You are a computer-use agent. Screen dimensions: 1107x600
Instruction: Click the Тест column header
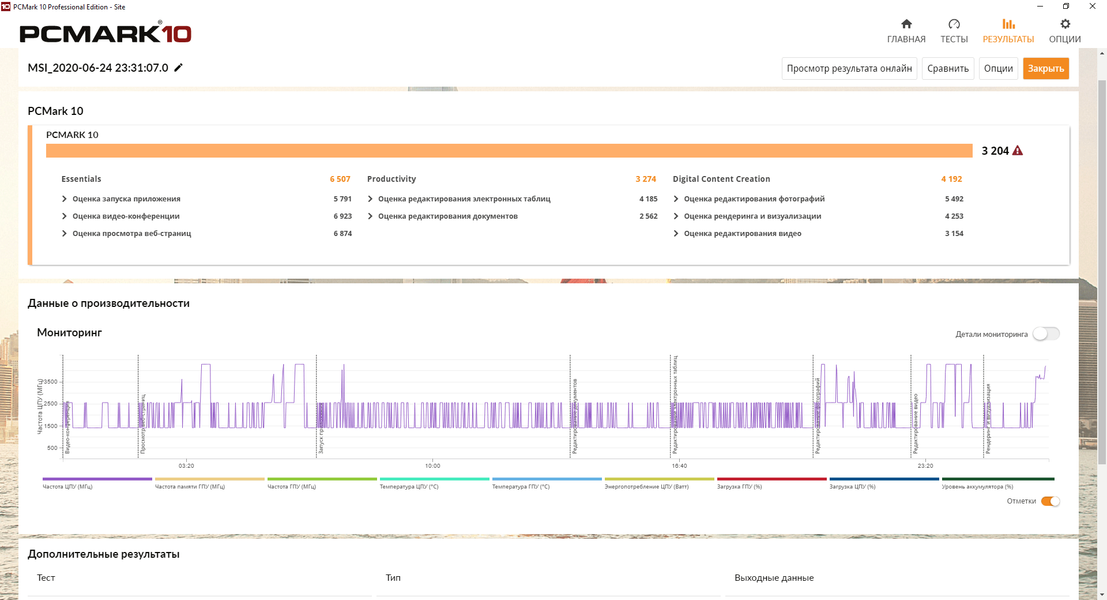46,577
